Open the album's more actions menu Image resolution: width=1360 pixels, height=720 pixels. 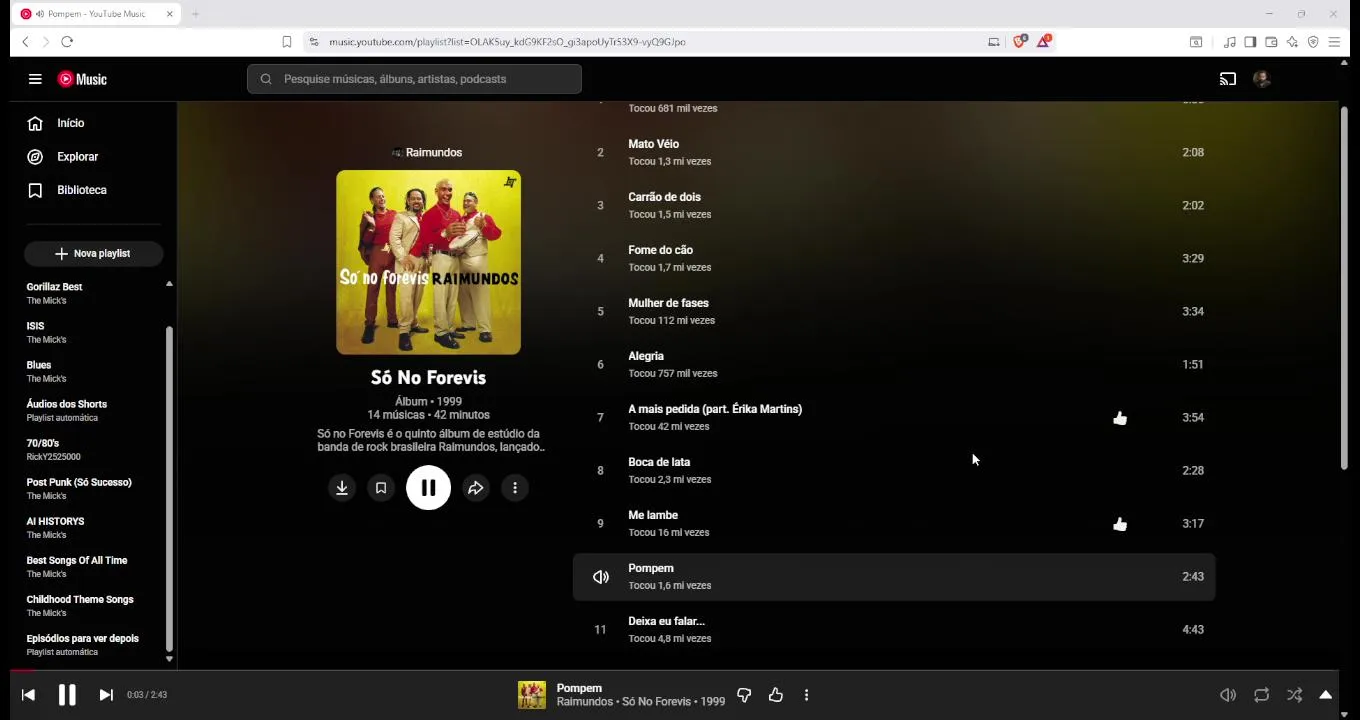(515, 488)
